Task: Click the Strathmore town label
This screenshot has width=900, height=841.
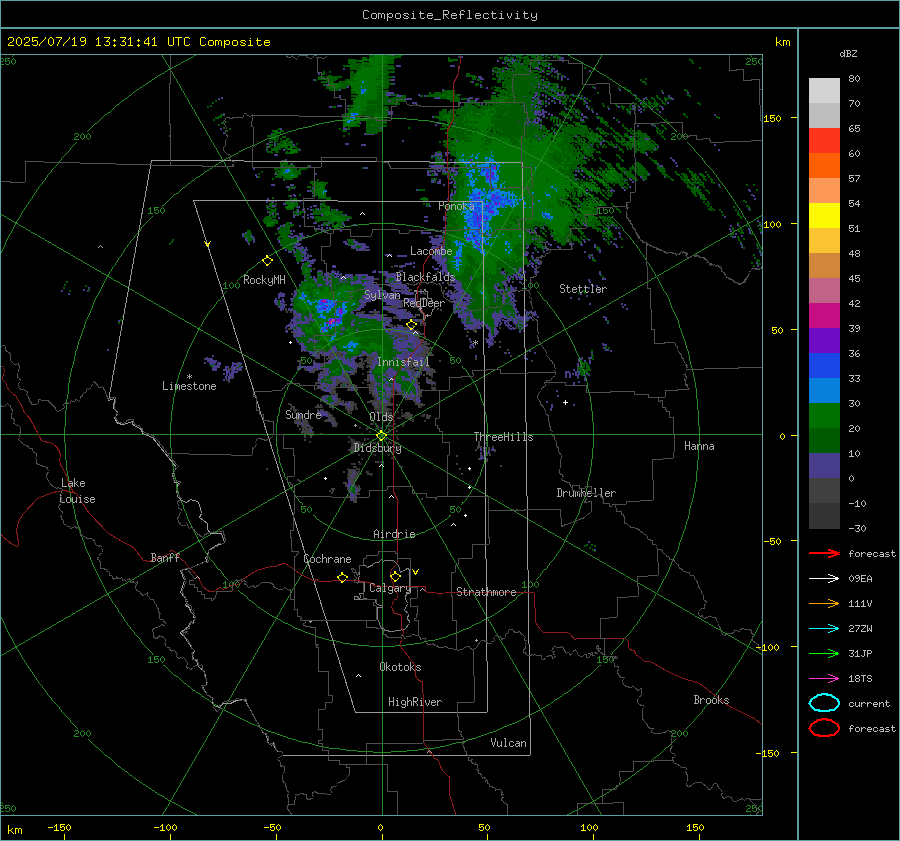Action: [x=486, y=592]
